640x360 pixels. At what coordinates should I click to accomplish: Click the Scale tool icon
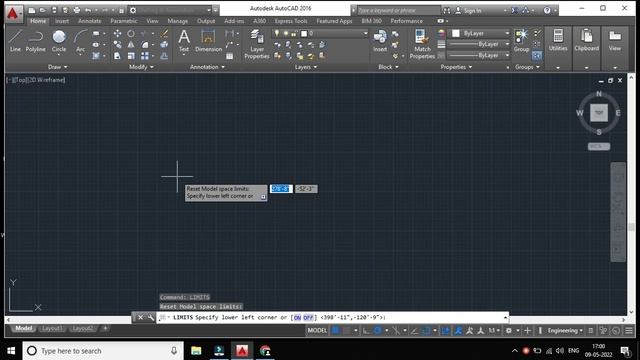[x=131, y=56]
